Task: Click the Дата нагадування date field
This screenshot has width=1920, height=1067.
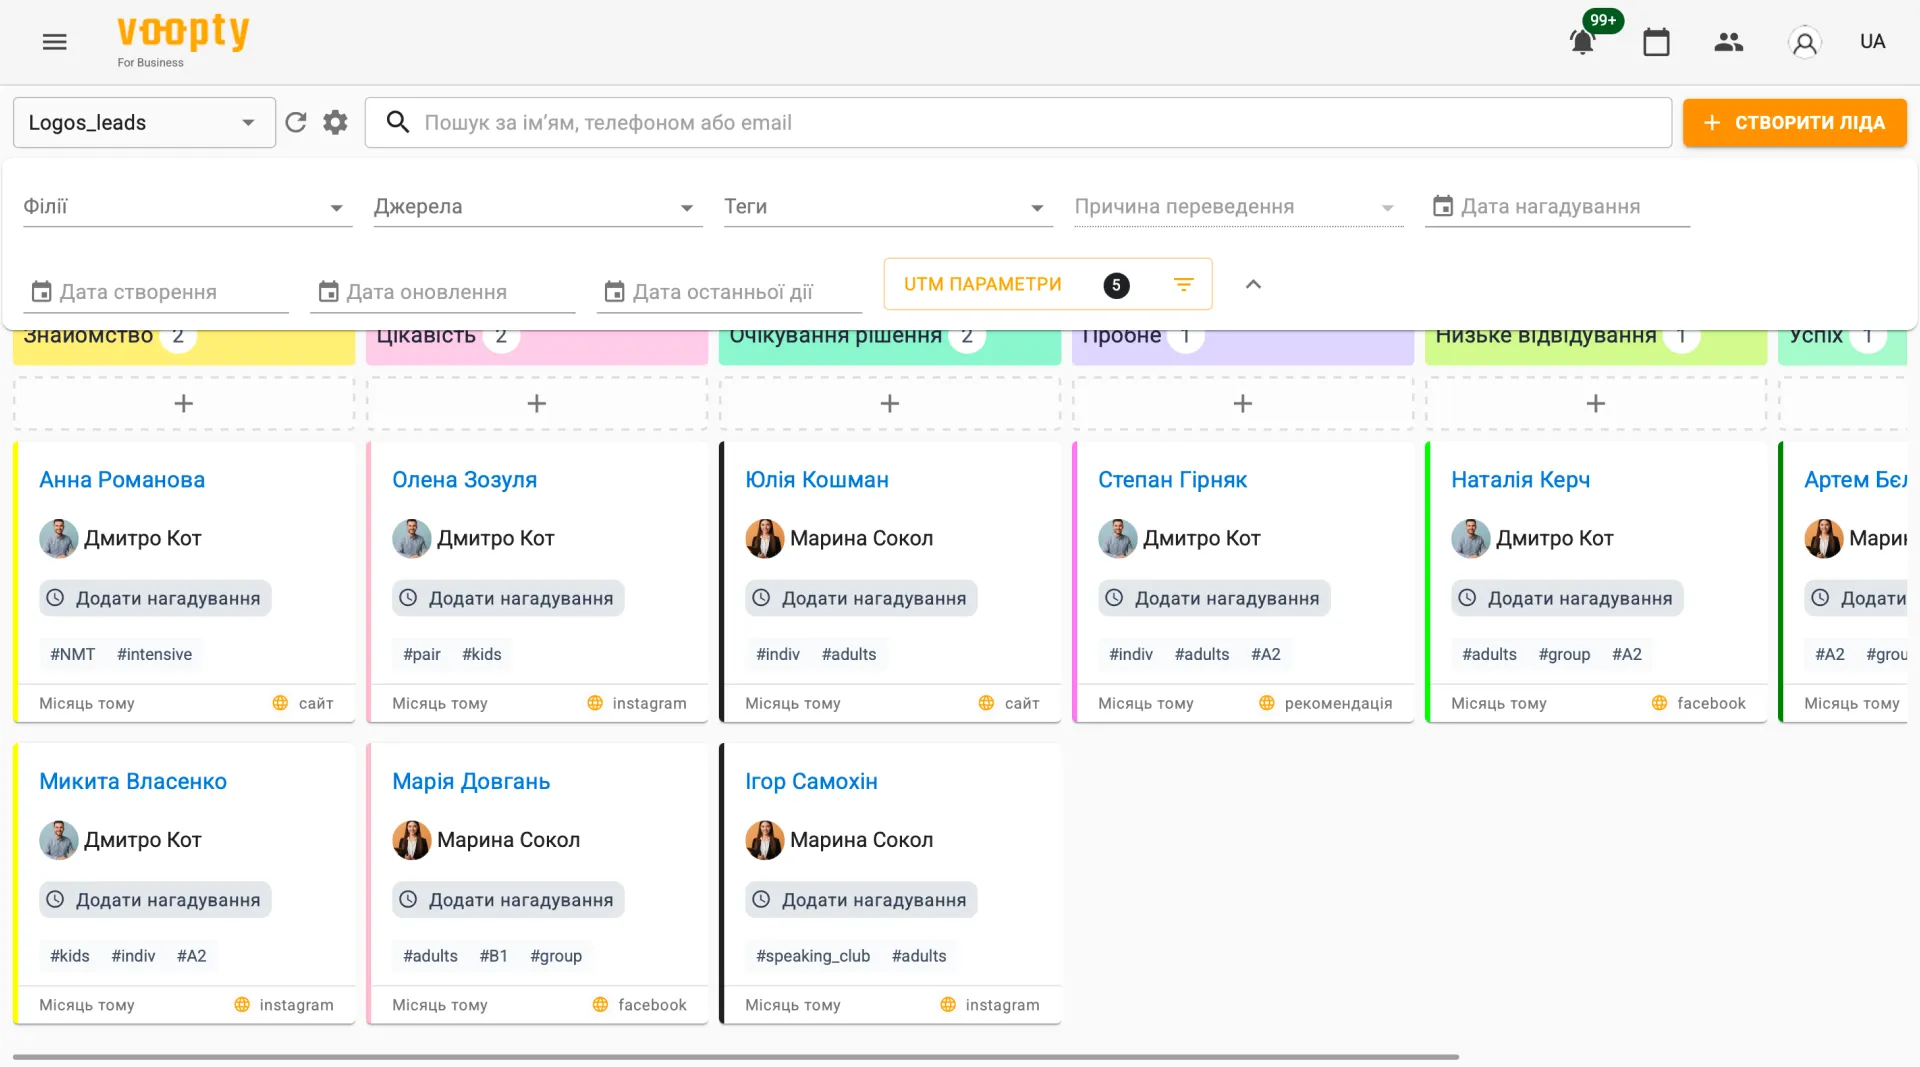Action: (x=1557, y=207)
